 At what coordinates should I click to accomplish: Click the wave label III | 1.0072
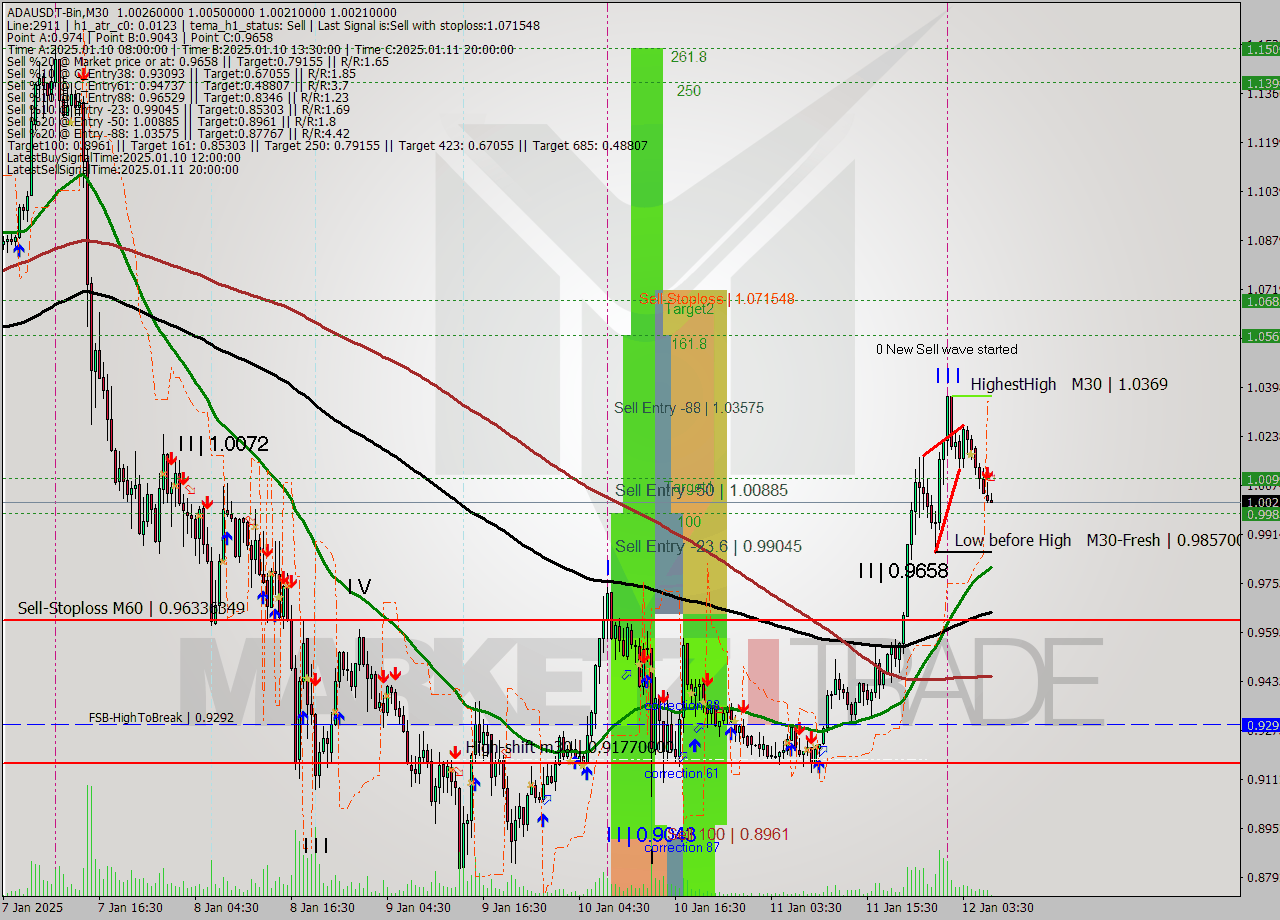click(x=223, y=443)
